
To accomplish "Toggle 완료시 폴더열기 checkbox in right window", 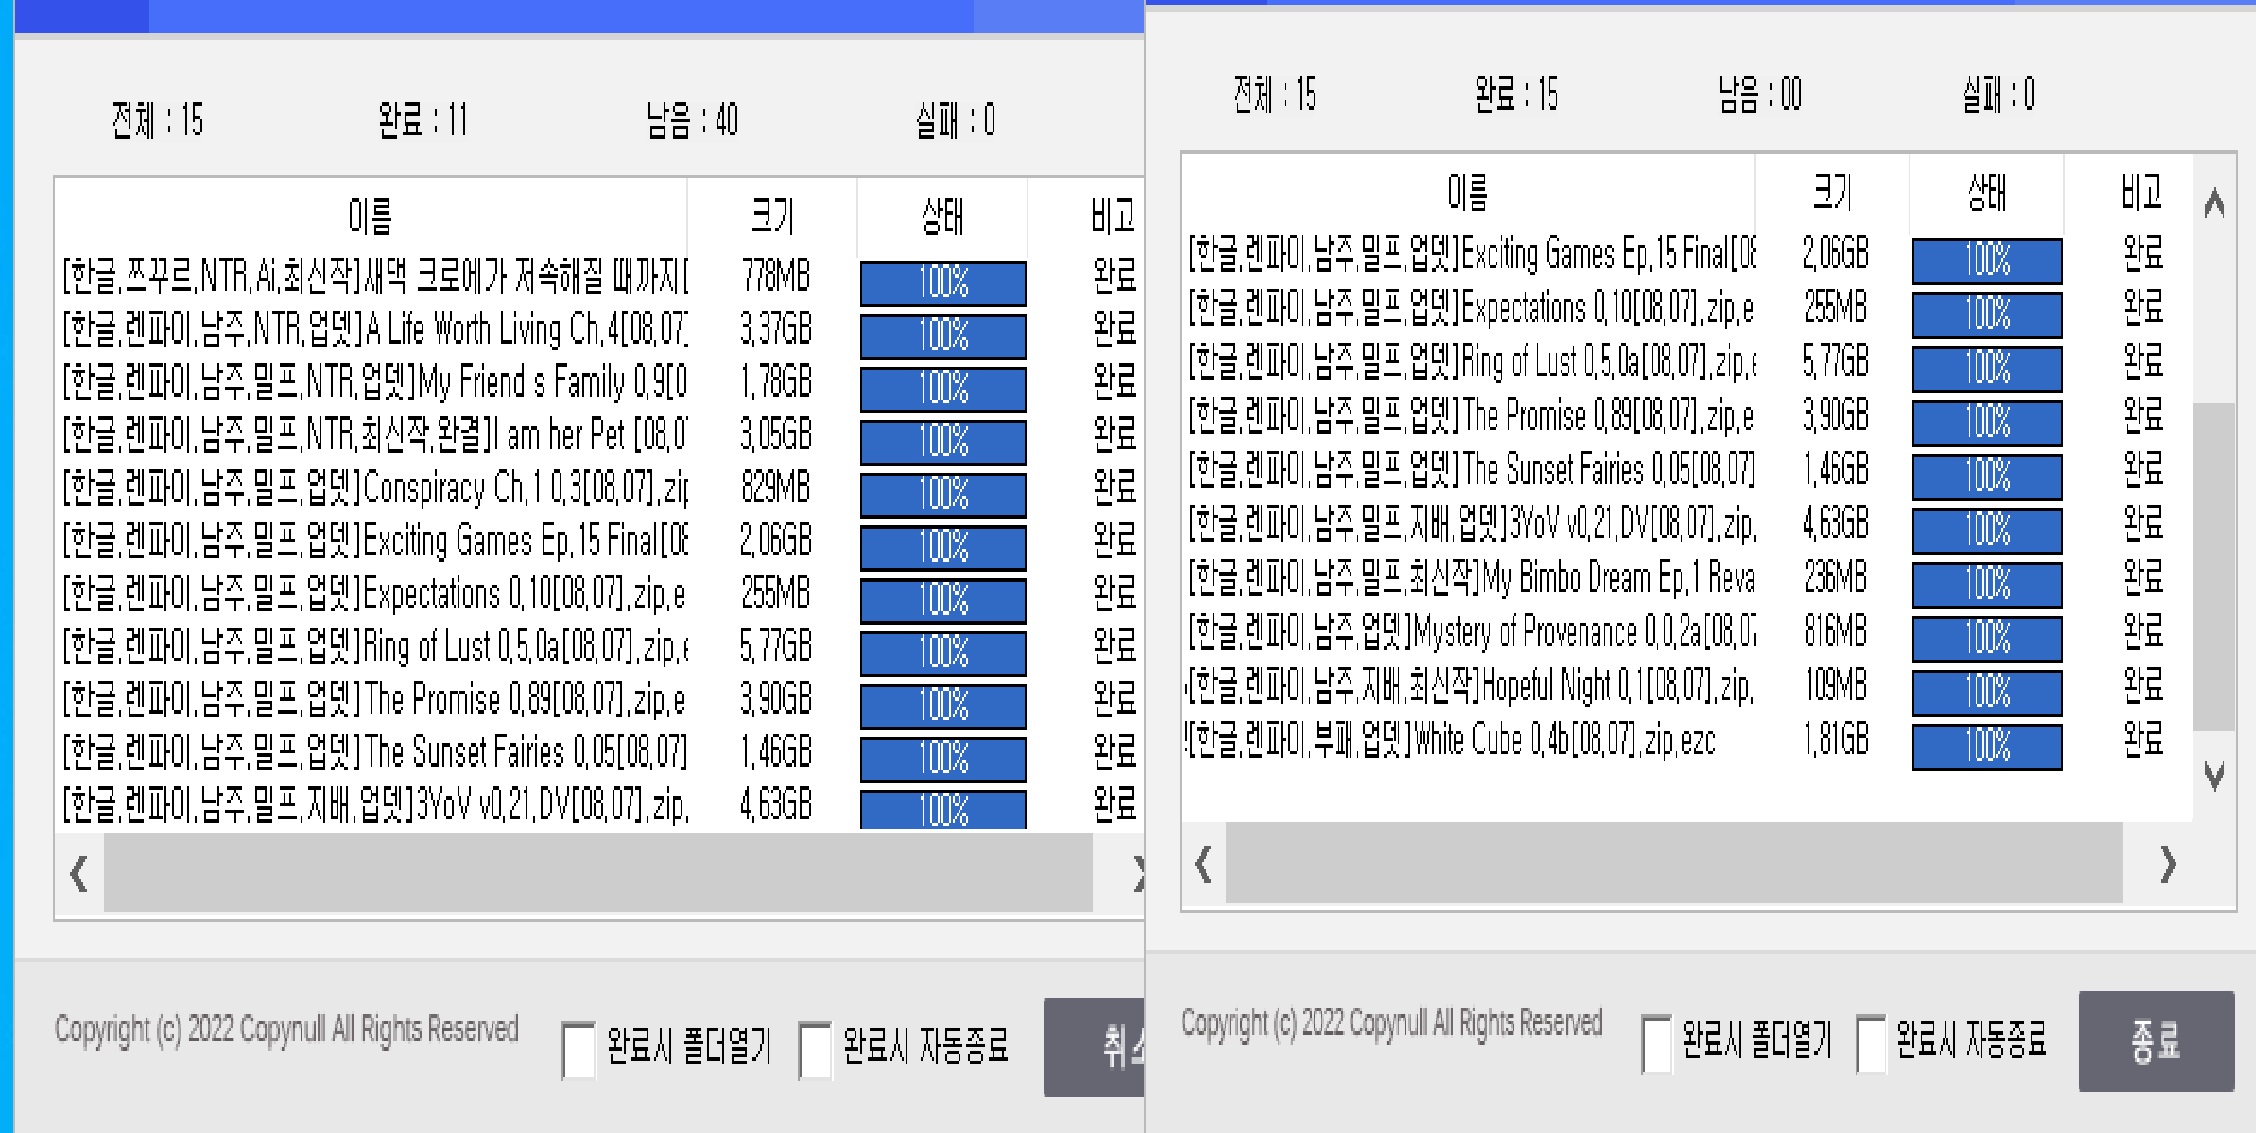I will coord(1656,1043).
